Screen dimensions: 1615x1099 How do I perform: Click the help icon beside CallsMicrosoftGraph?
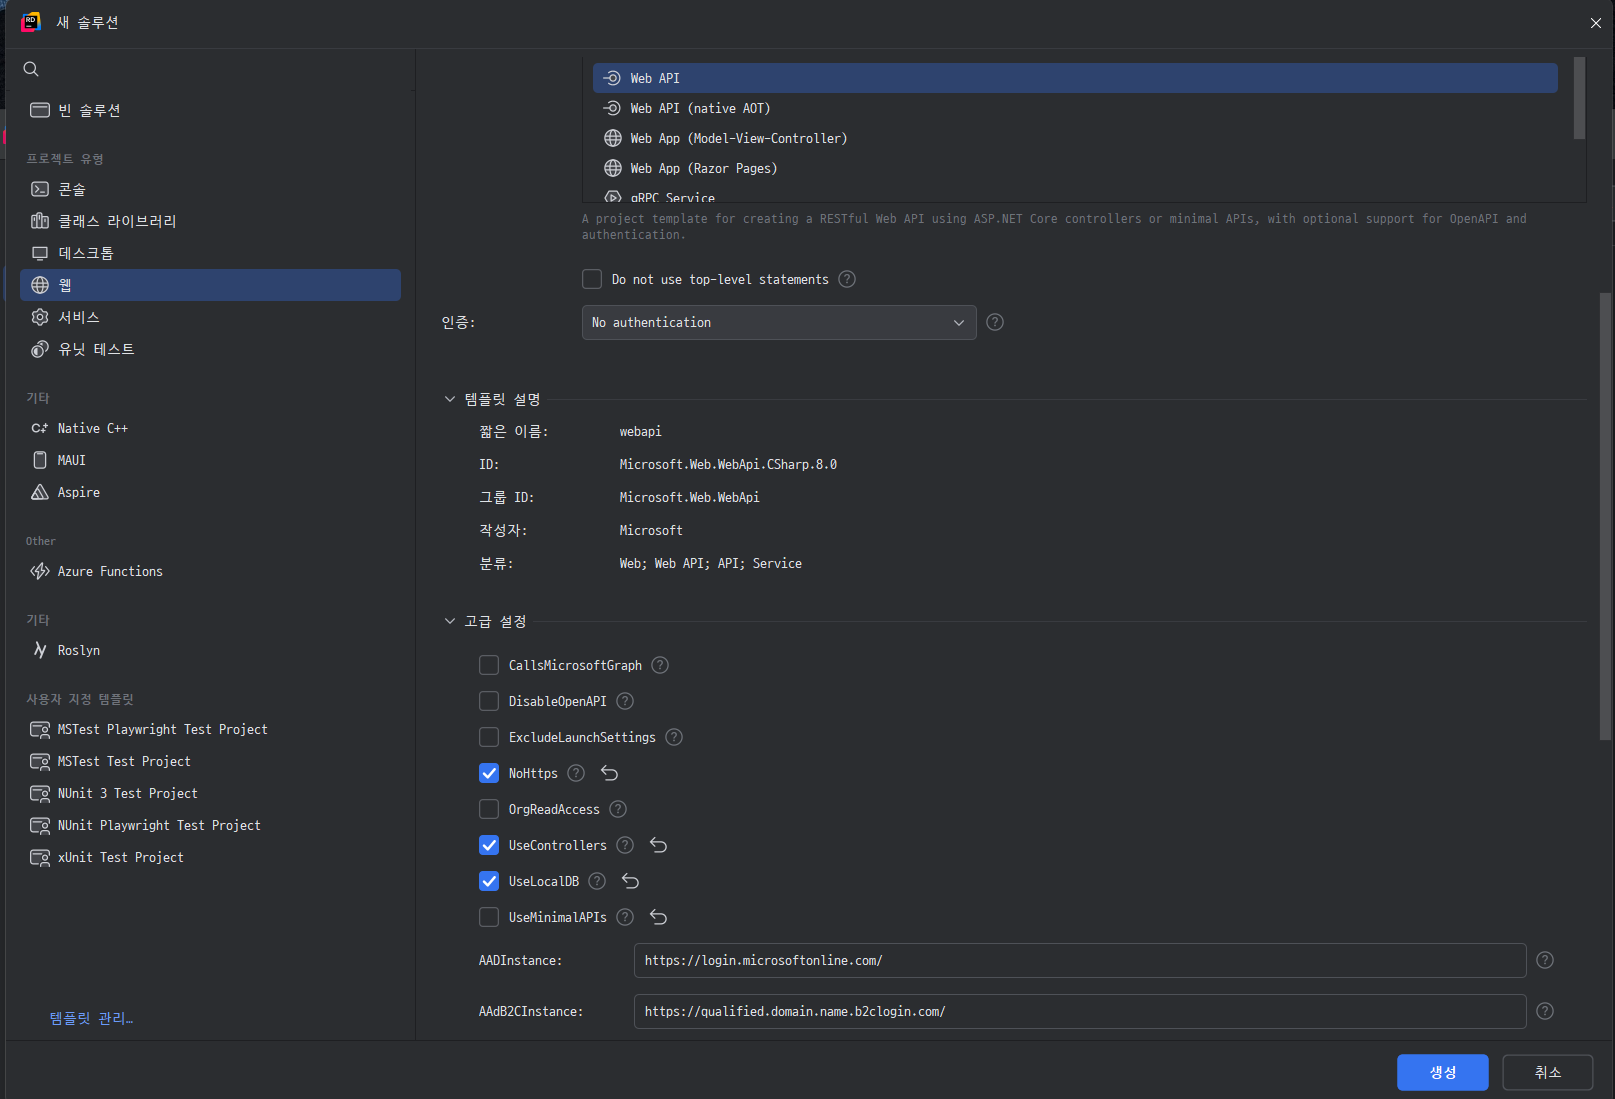pyautogui.click(x=660, y=665)
